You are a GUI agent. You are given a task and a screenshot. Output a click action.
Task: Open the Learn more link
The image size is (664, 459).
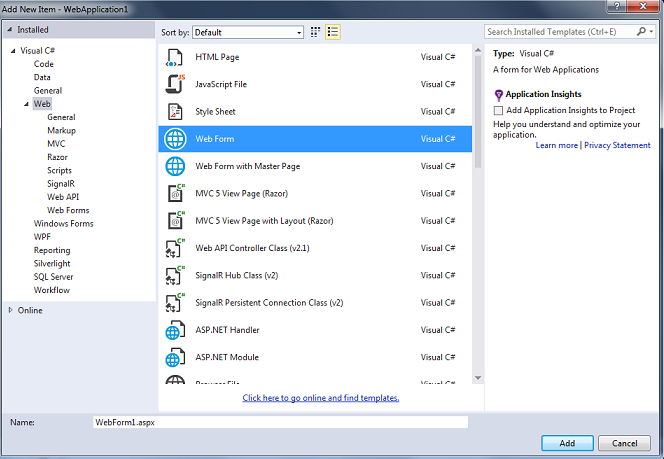point(556,145)
